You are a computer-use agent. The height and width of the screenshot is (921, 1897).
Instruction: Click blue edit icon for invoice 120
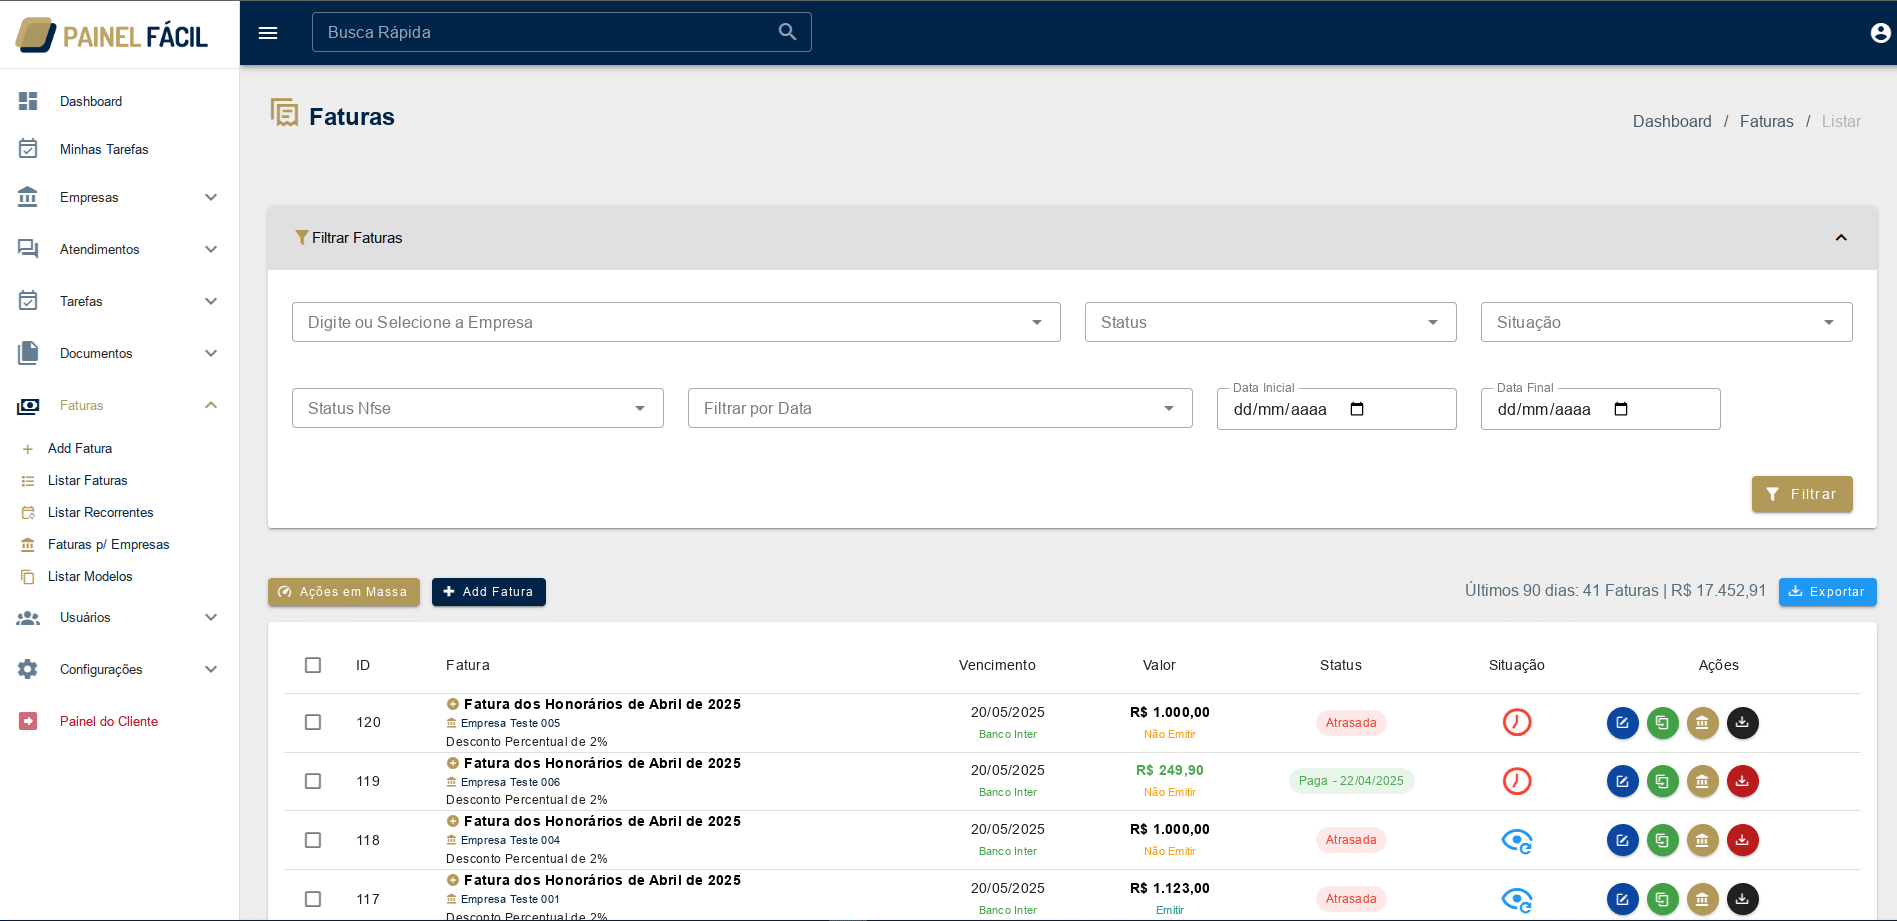[x=1622, y=723]
